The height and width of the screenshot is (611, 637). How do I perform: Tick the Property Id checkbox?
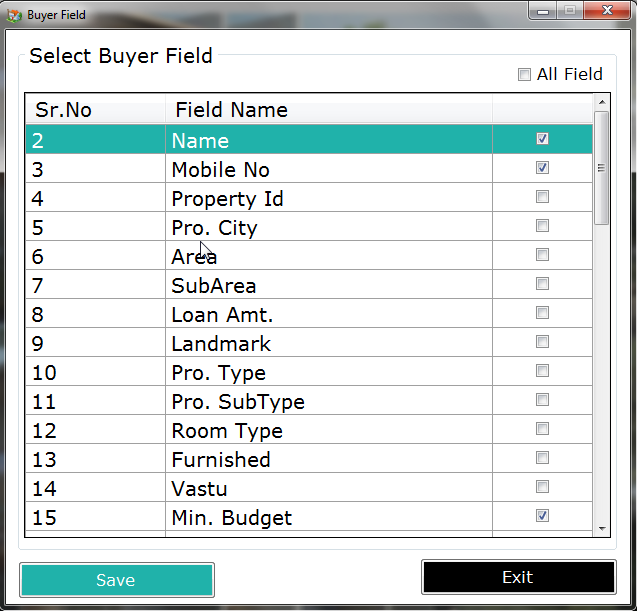pos(542,197)
